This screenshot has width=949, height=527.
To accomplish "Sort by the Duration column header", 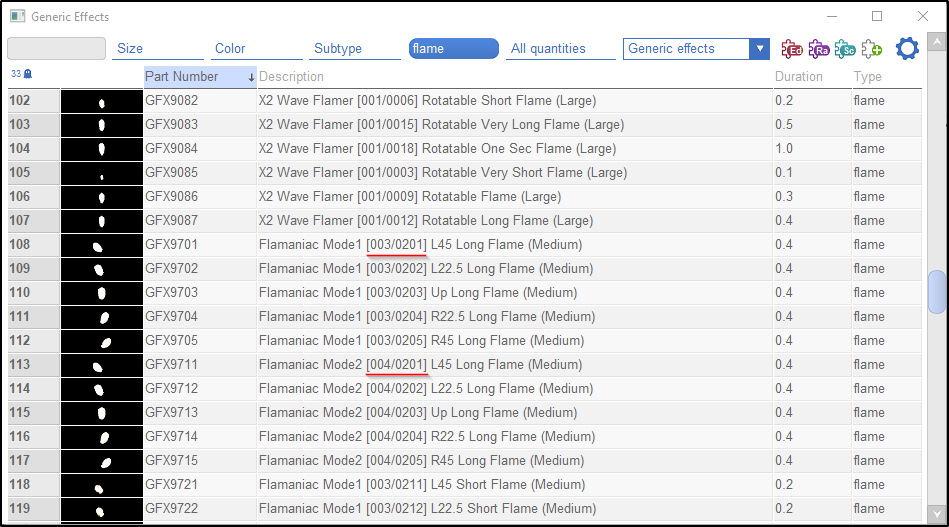I will 798,77.
